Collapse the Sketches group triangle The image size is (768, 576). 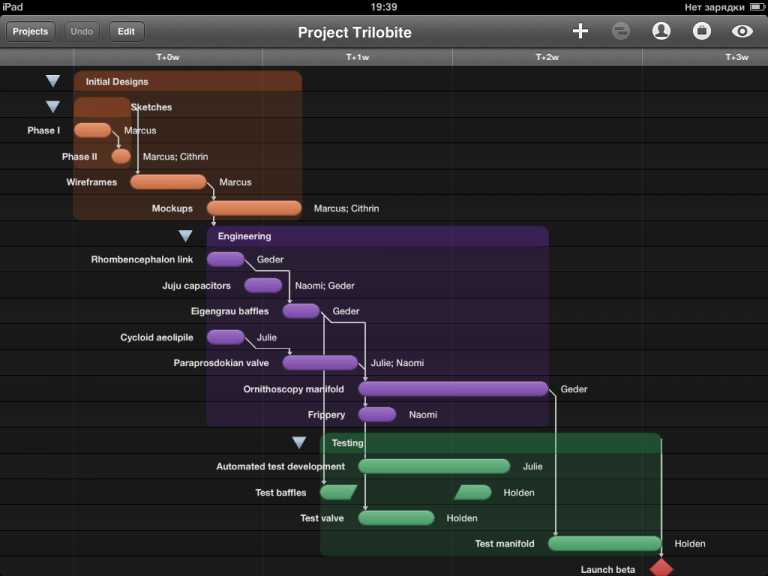pos(53,106)
